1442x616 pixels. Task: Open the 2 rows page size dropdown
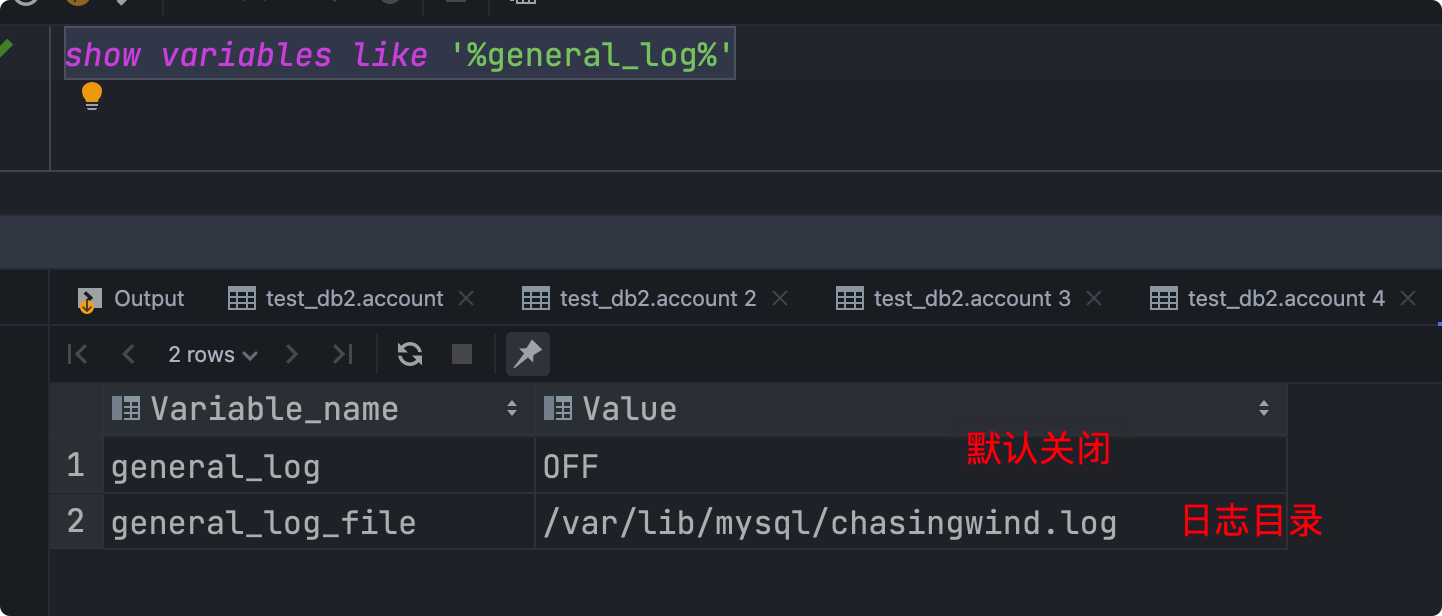click(213, 354)
